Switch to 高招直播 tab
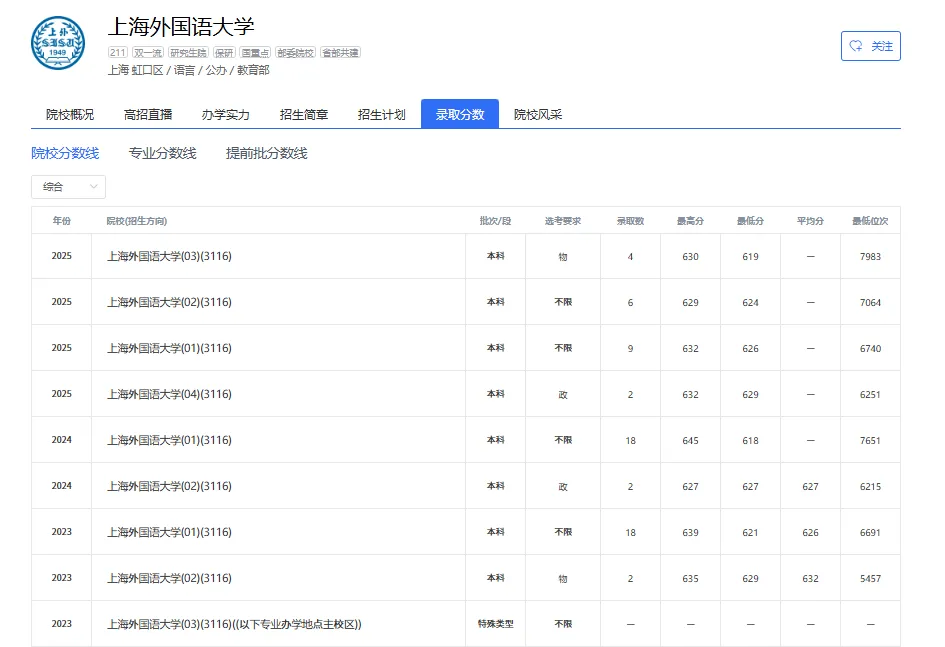Screen dimensions: 945x647 (x=148, y=114)
